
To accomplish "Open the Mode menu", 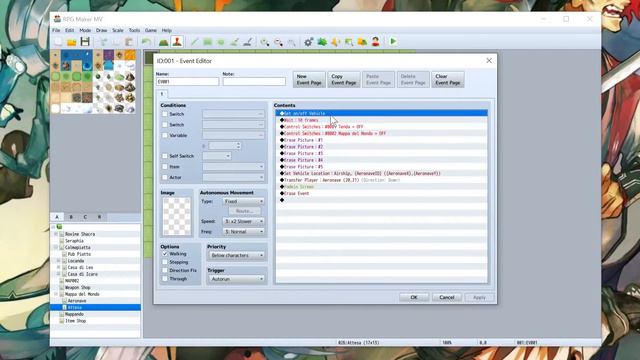I will pyautogui.click(x=85, y=30).
